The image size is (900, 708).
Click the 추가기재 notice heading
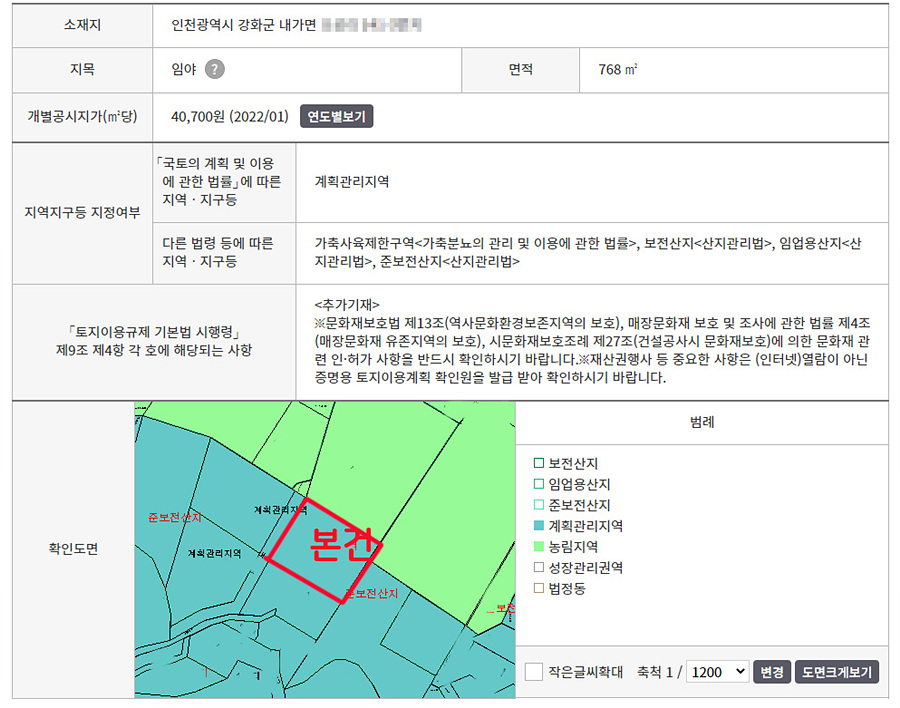[346, 304]
